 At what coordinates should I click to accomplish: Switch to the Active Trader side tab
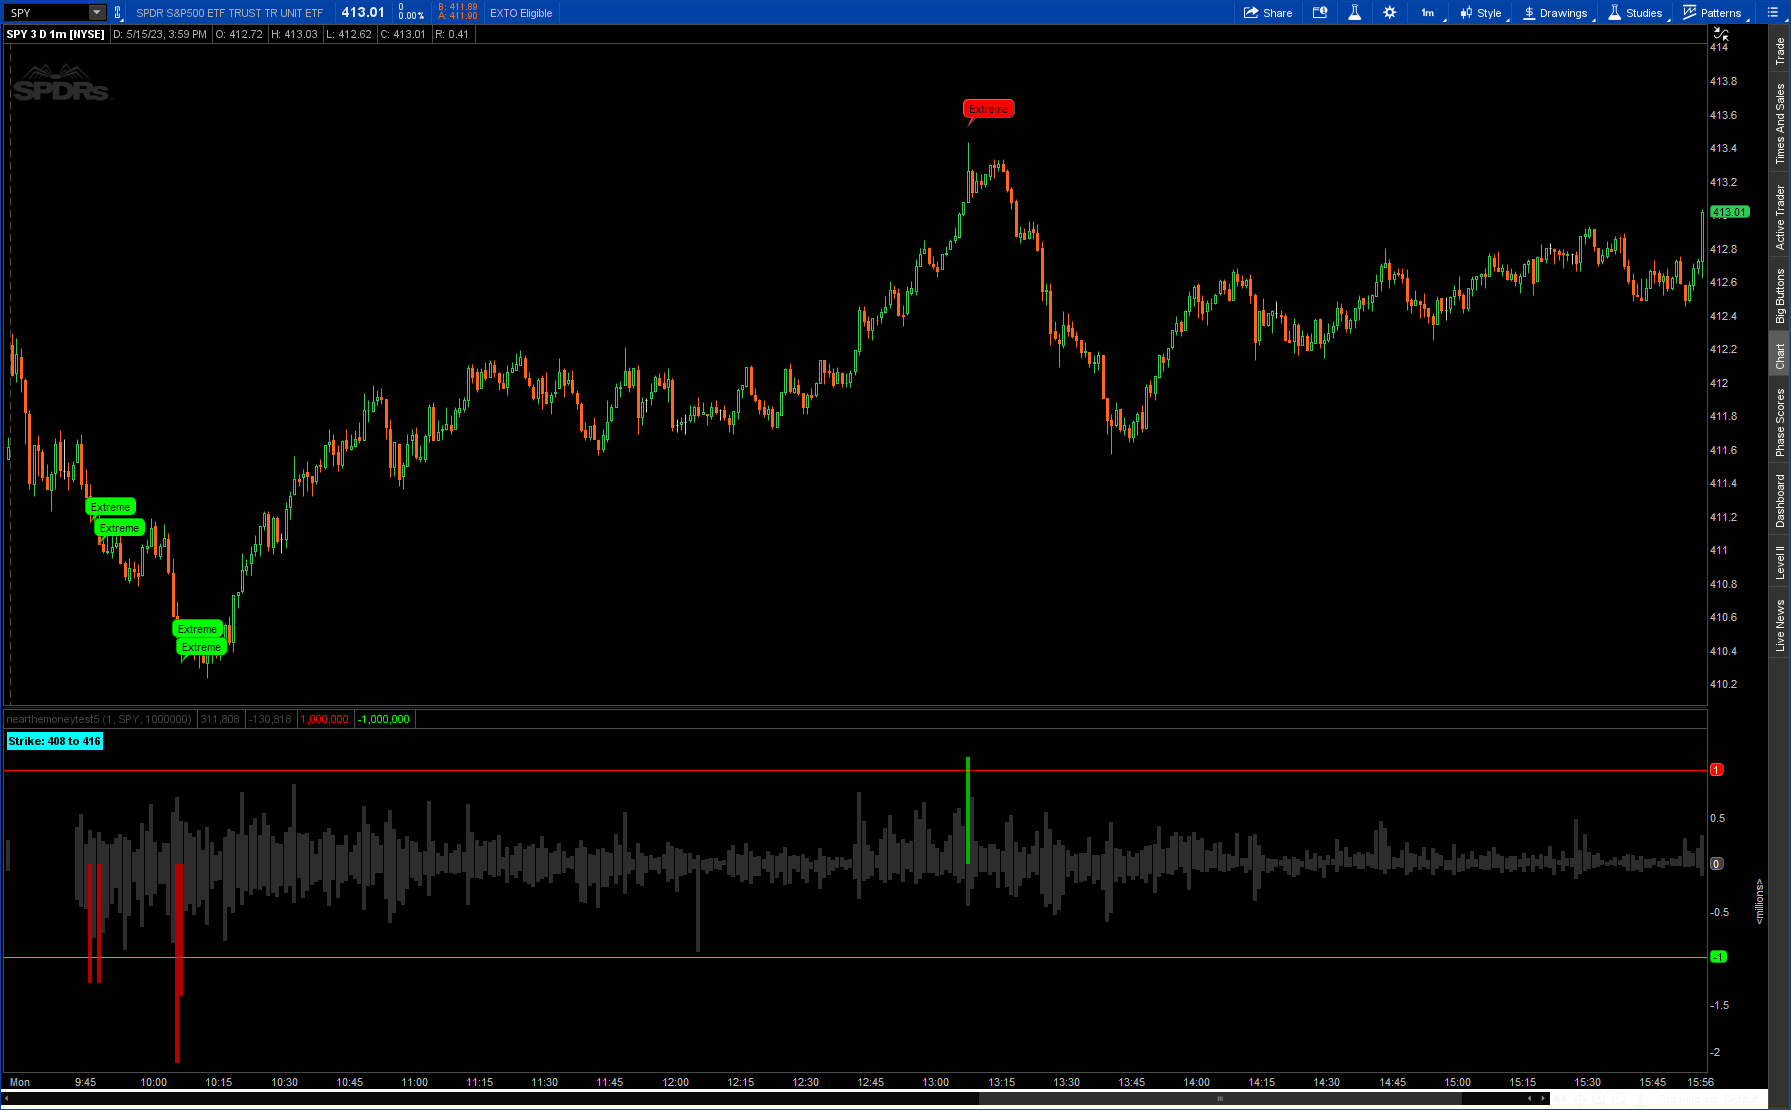click(x=1780, y=217)
